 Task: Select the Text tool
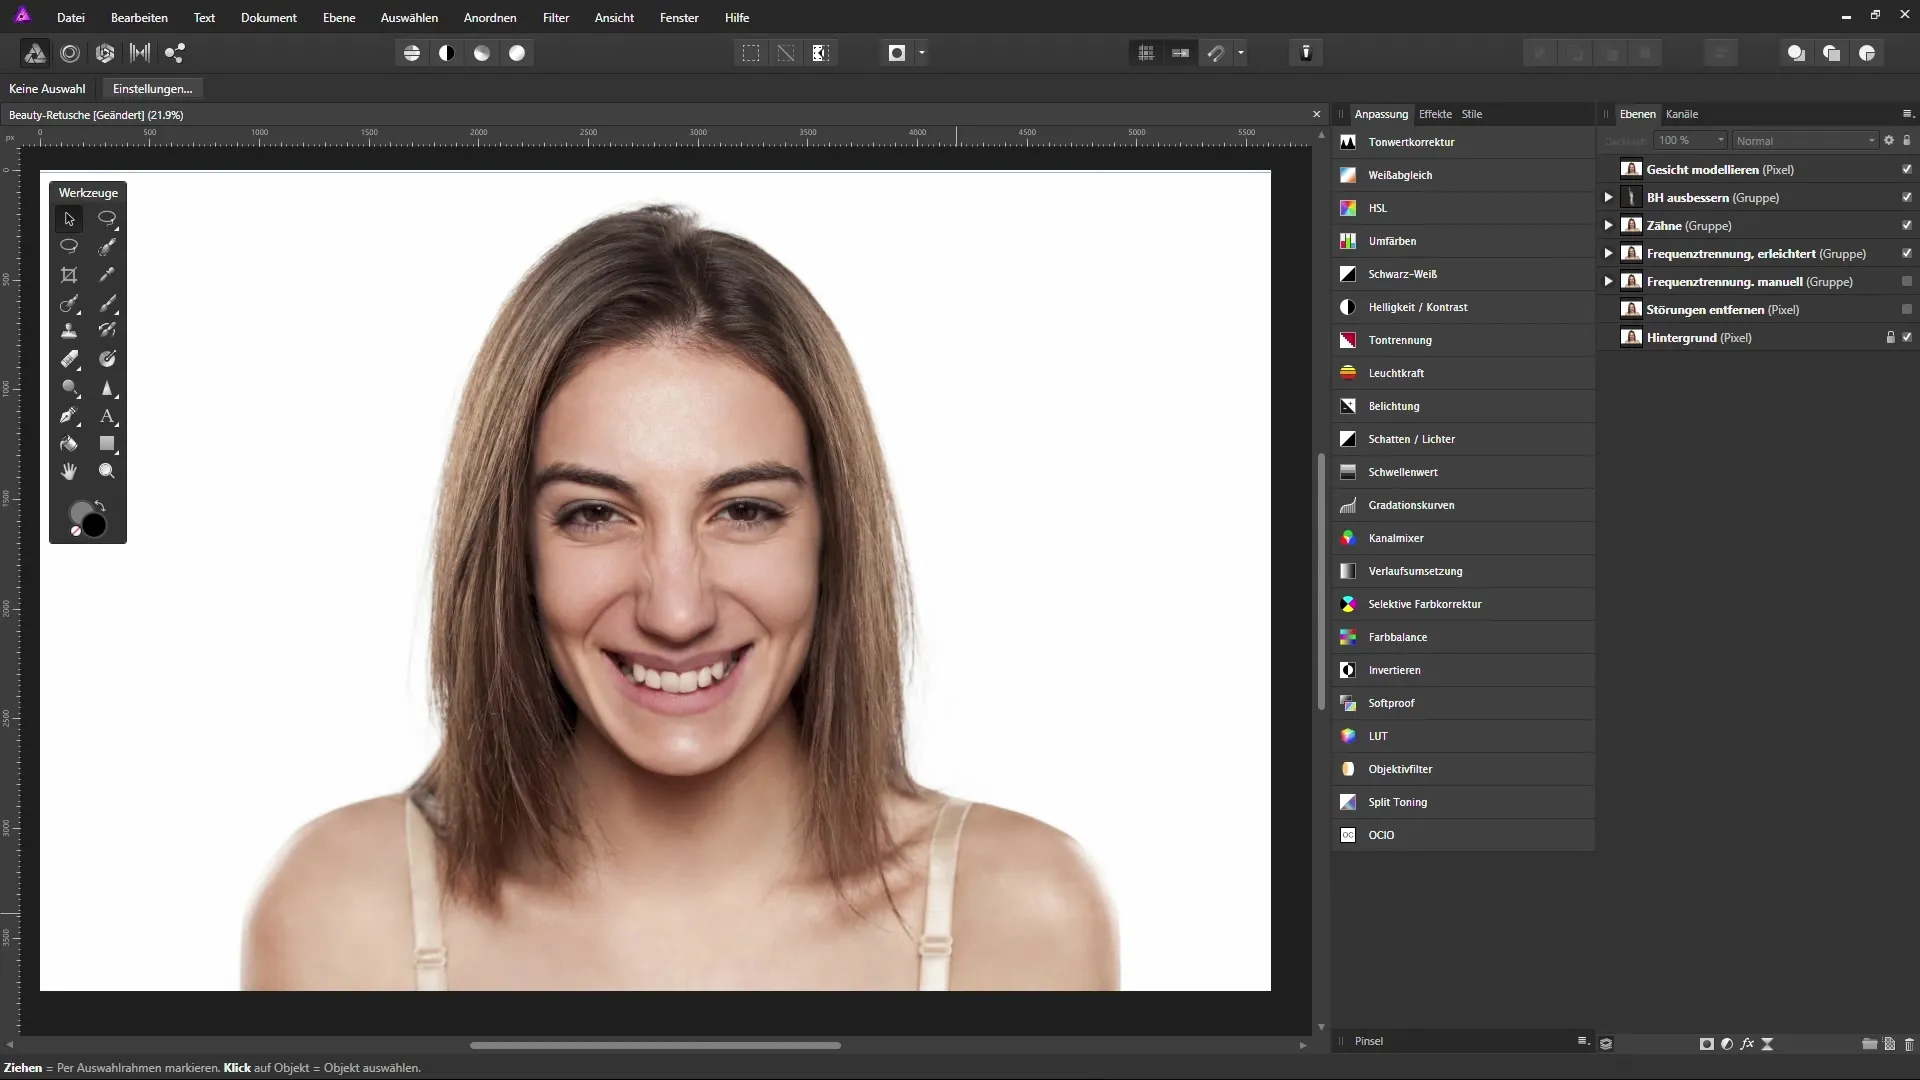coord(107,415)
